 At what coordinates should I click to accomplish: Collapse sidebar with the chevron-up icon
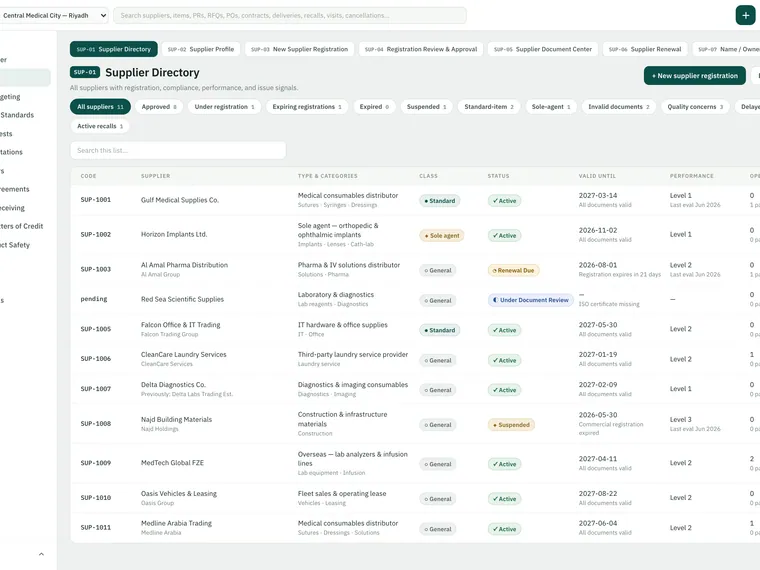click(x=41, y=554)
